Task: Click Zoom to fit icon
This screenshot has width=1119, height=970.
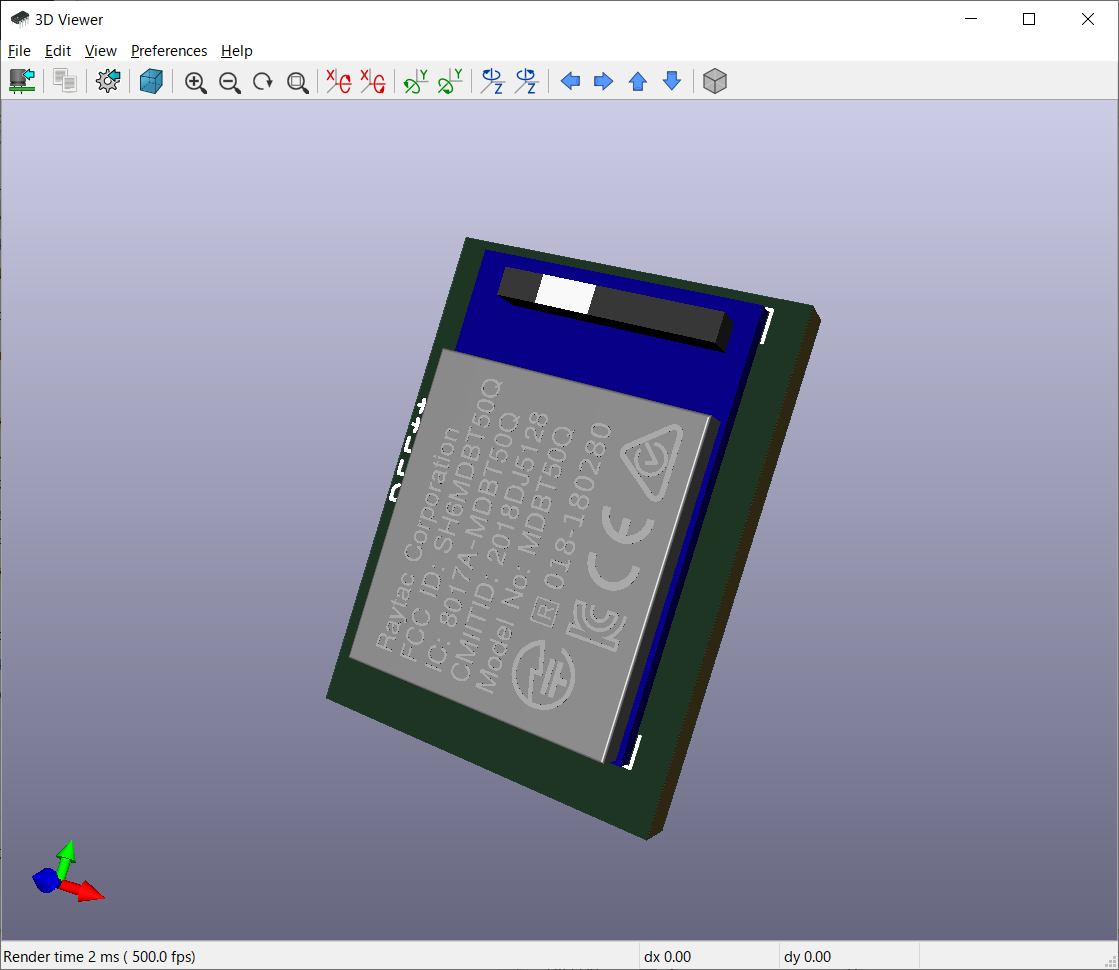Action: click(297, 82)
